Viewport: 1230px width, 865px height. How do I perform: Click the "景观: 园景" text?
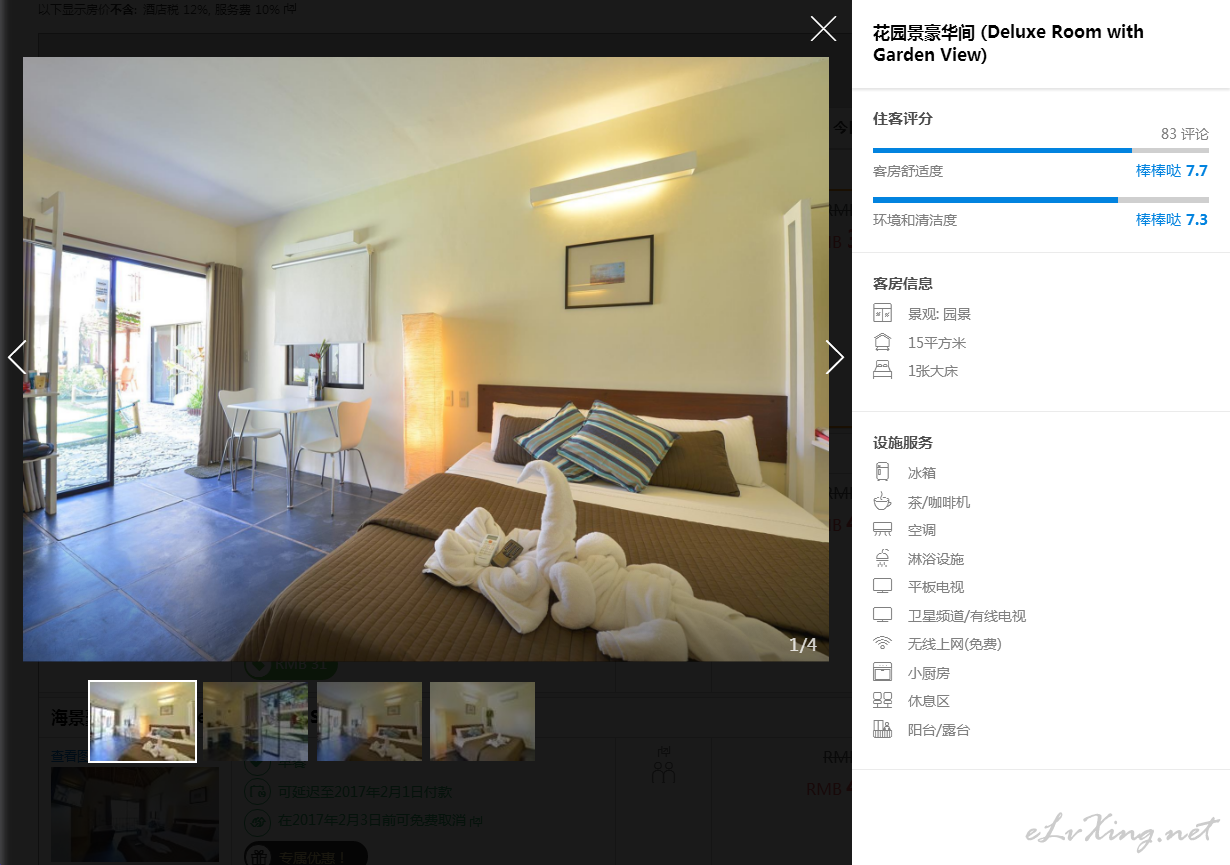tap(940, 314)
